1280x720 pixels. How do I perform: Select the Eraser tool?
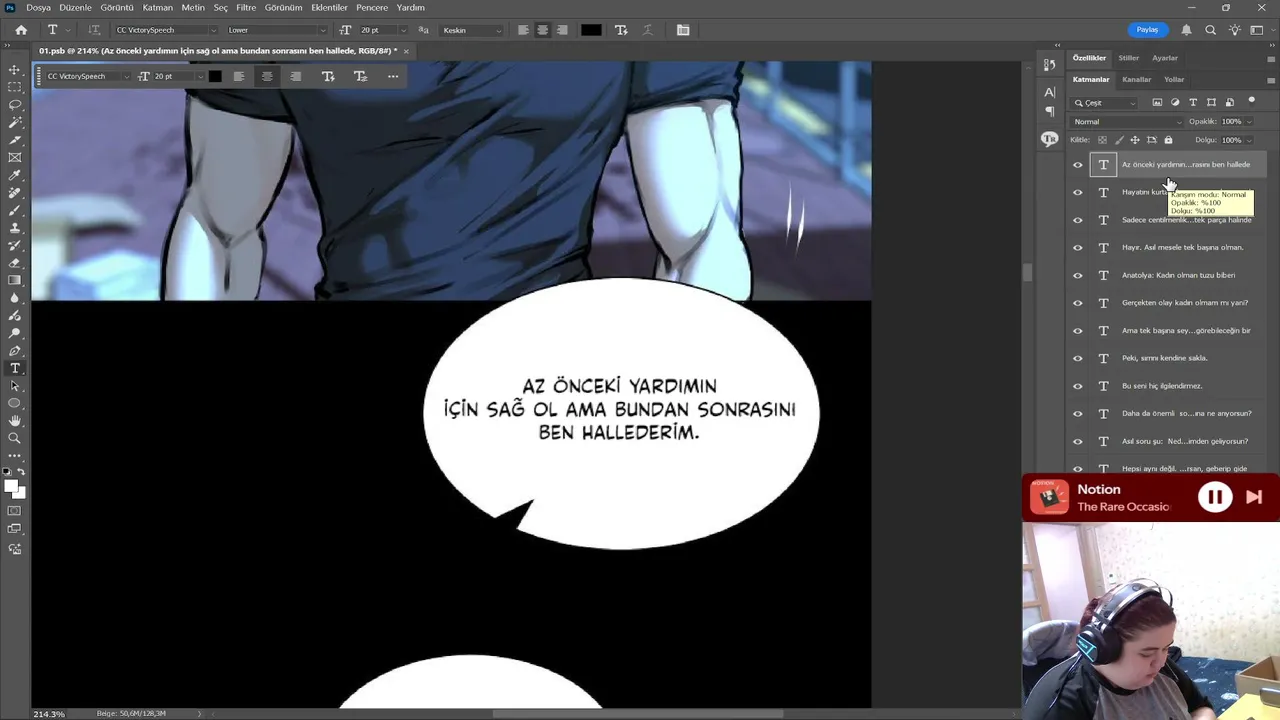(x=14, y=263)
